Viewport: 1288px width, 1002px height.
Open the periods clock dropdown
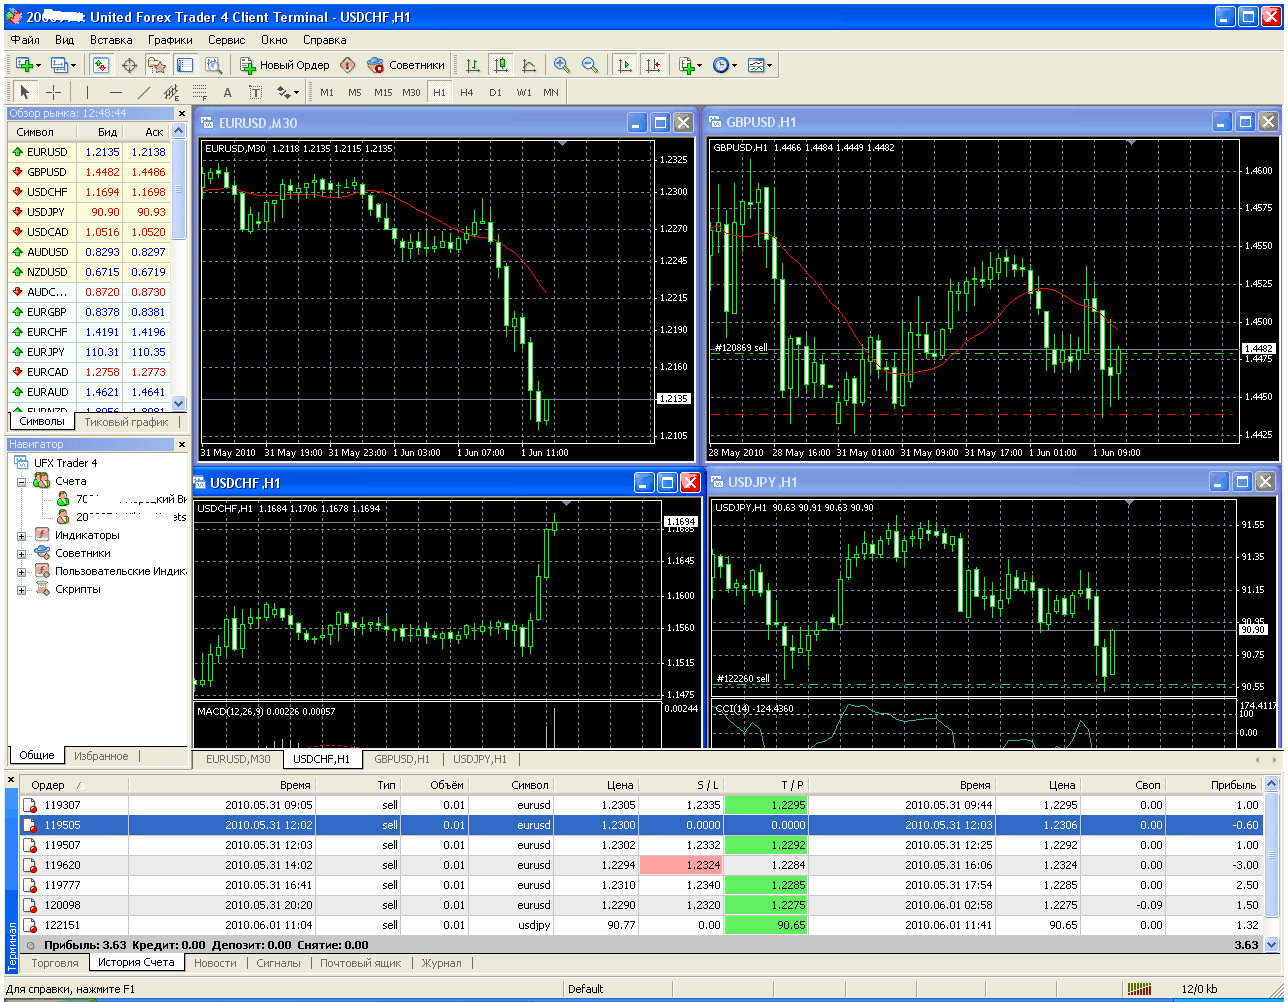725,65
